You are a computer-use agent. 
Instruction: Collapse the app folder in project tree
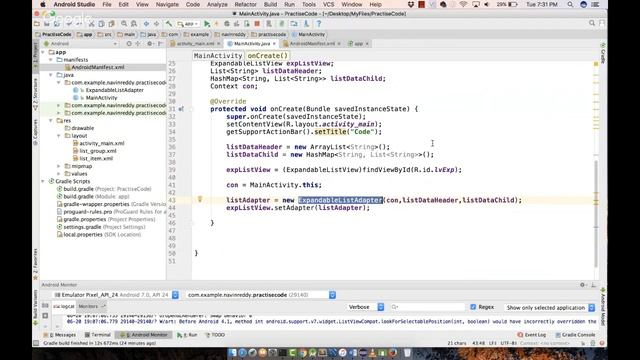(43, 52)
